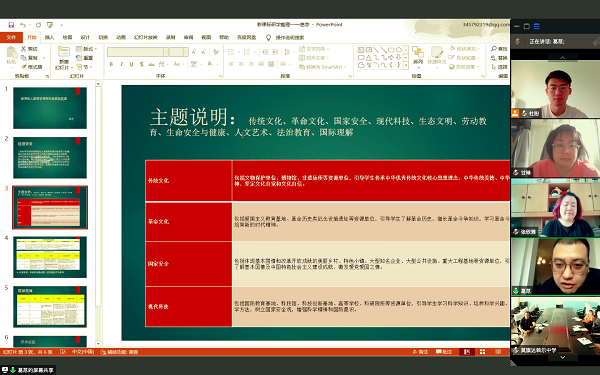Click the increase font size icon
This screenshot has height=375, width=600.
coord(194,52)
